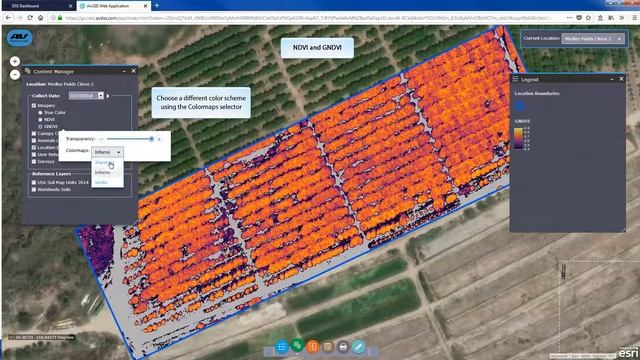Image resolution: width=640 pixels, height=360 pixels.
Task: Select the GNDVI radio option
Action: pos(40,127)
